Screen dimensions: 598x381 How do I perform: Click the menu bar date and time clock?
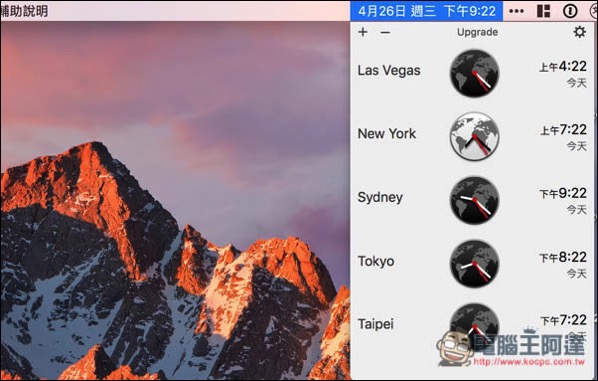point(426,11)
